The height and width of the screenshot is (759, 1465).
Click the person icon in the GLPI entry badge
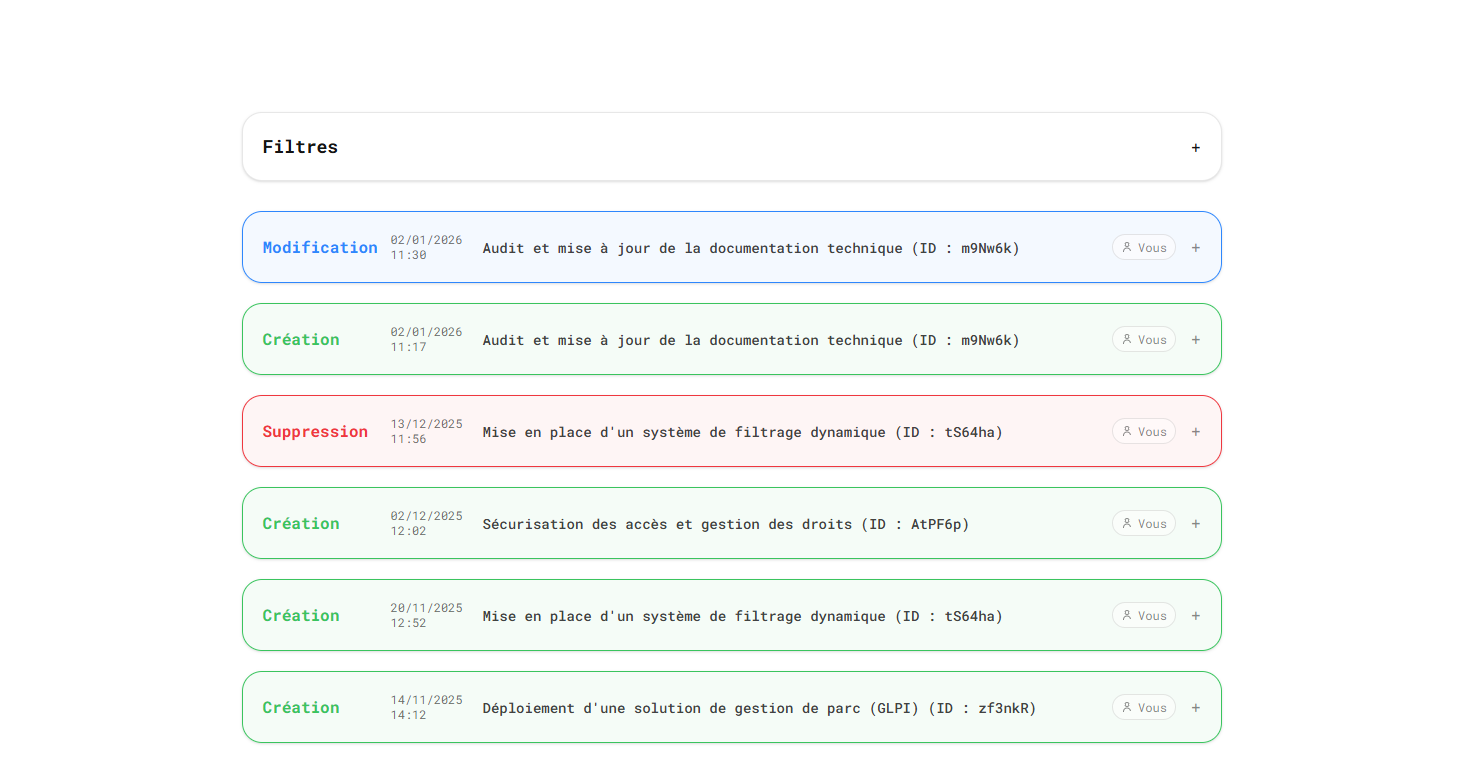point(1127,707)
